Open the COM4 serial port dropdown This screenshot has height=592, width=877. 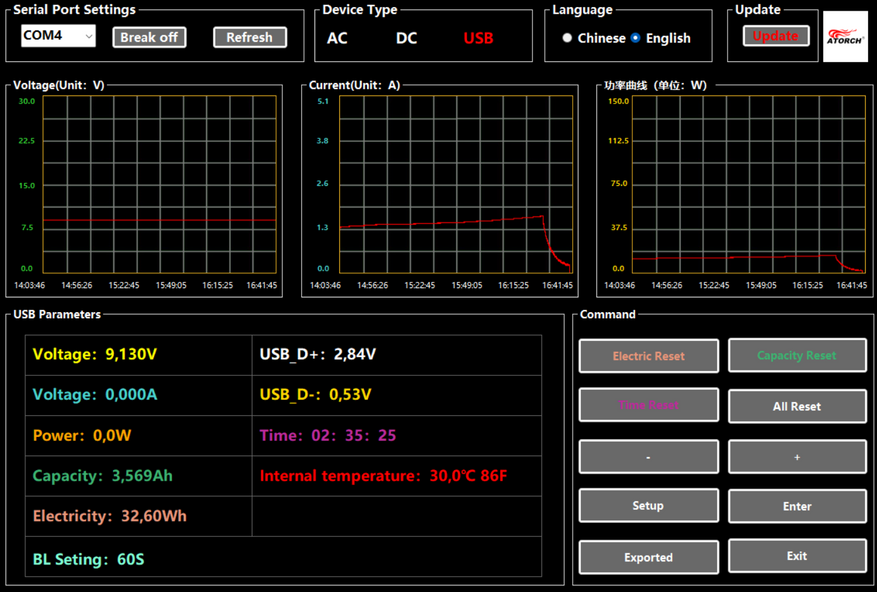[58, 36]
